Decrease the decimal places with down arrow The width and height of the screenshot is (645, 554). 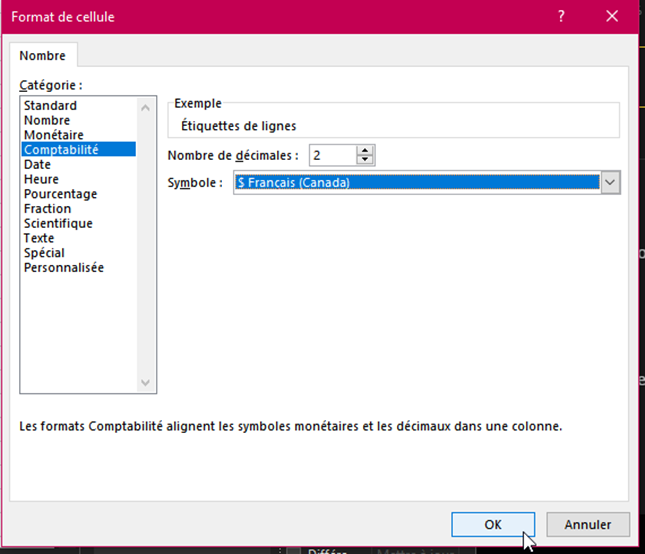tap(365, 159)
